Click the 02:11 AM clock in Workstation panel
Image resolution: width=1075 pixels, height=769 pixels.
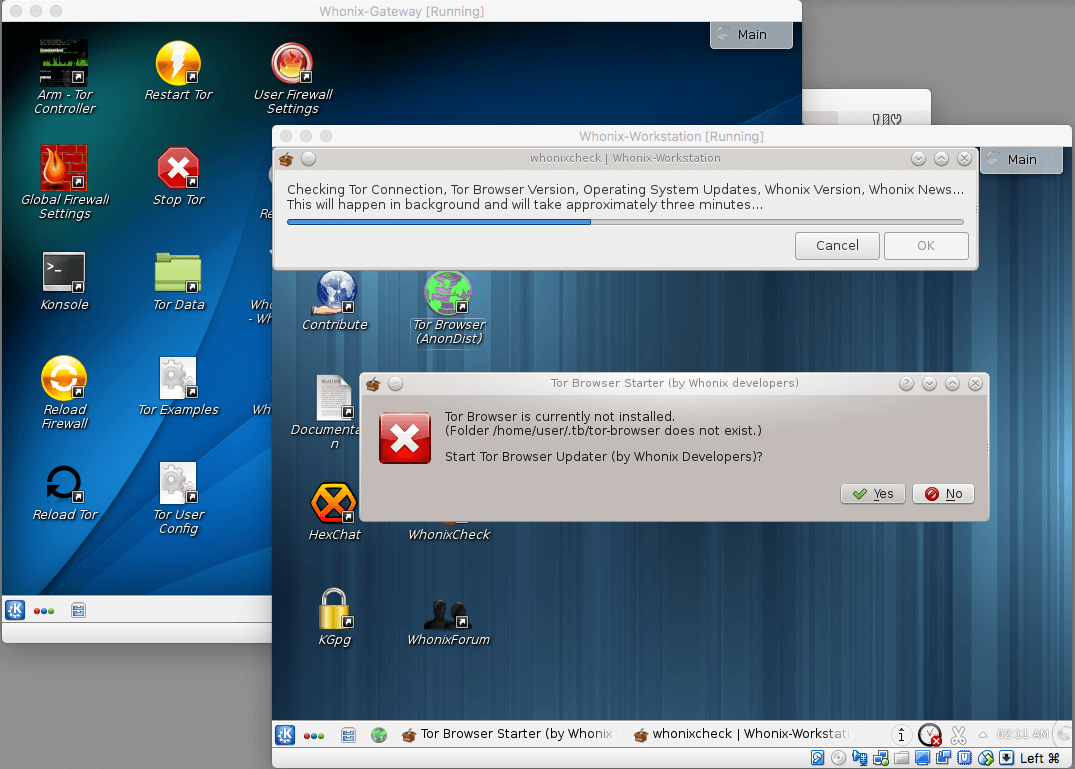pos(1022,734)
